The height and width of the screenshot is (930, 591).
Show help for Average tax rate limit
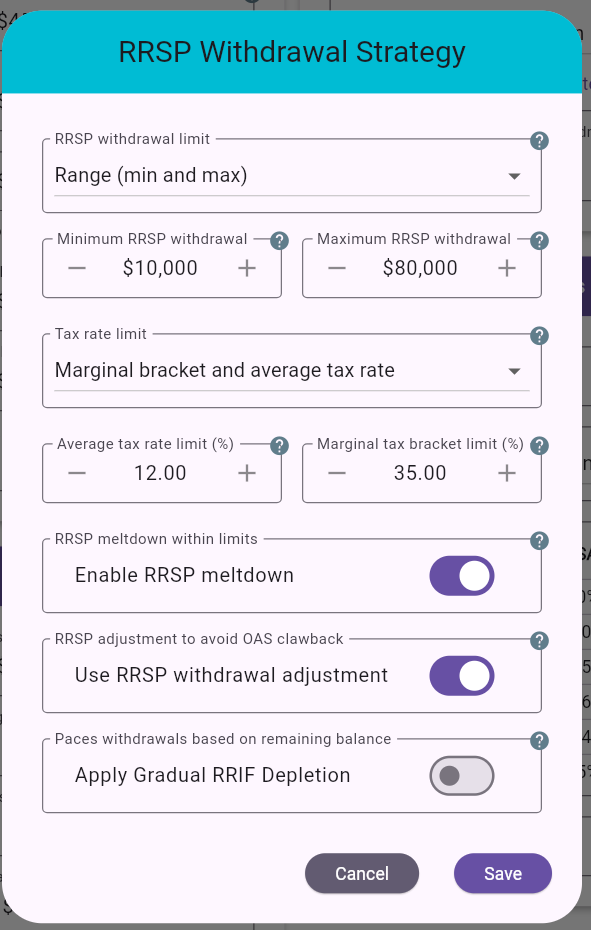pos(279,445)
